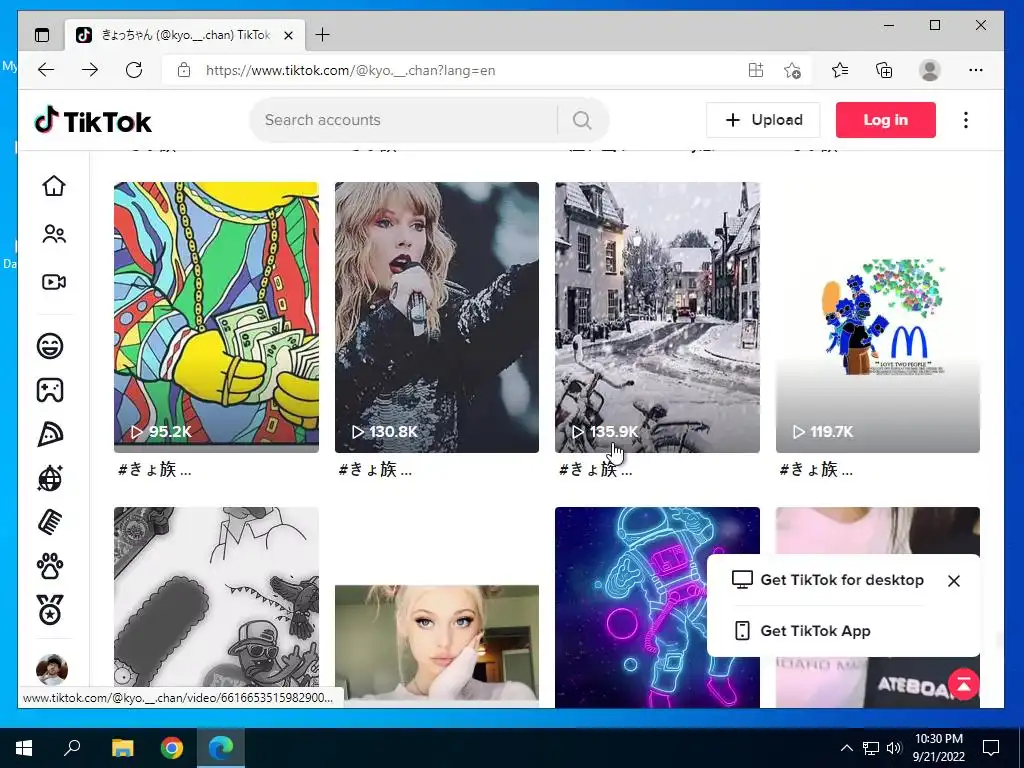Click the TikTok logo

pos(93,121)
